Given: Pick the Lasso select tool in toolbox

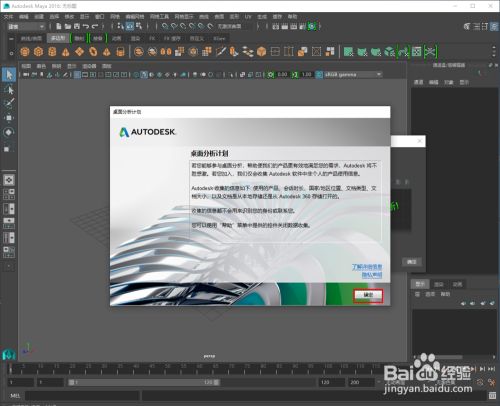Looking at the screenshot, I should [9, 89].
